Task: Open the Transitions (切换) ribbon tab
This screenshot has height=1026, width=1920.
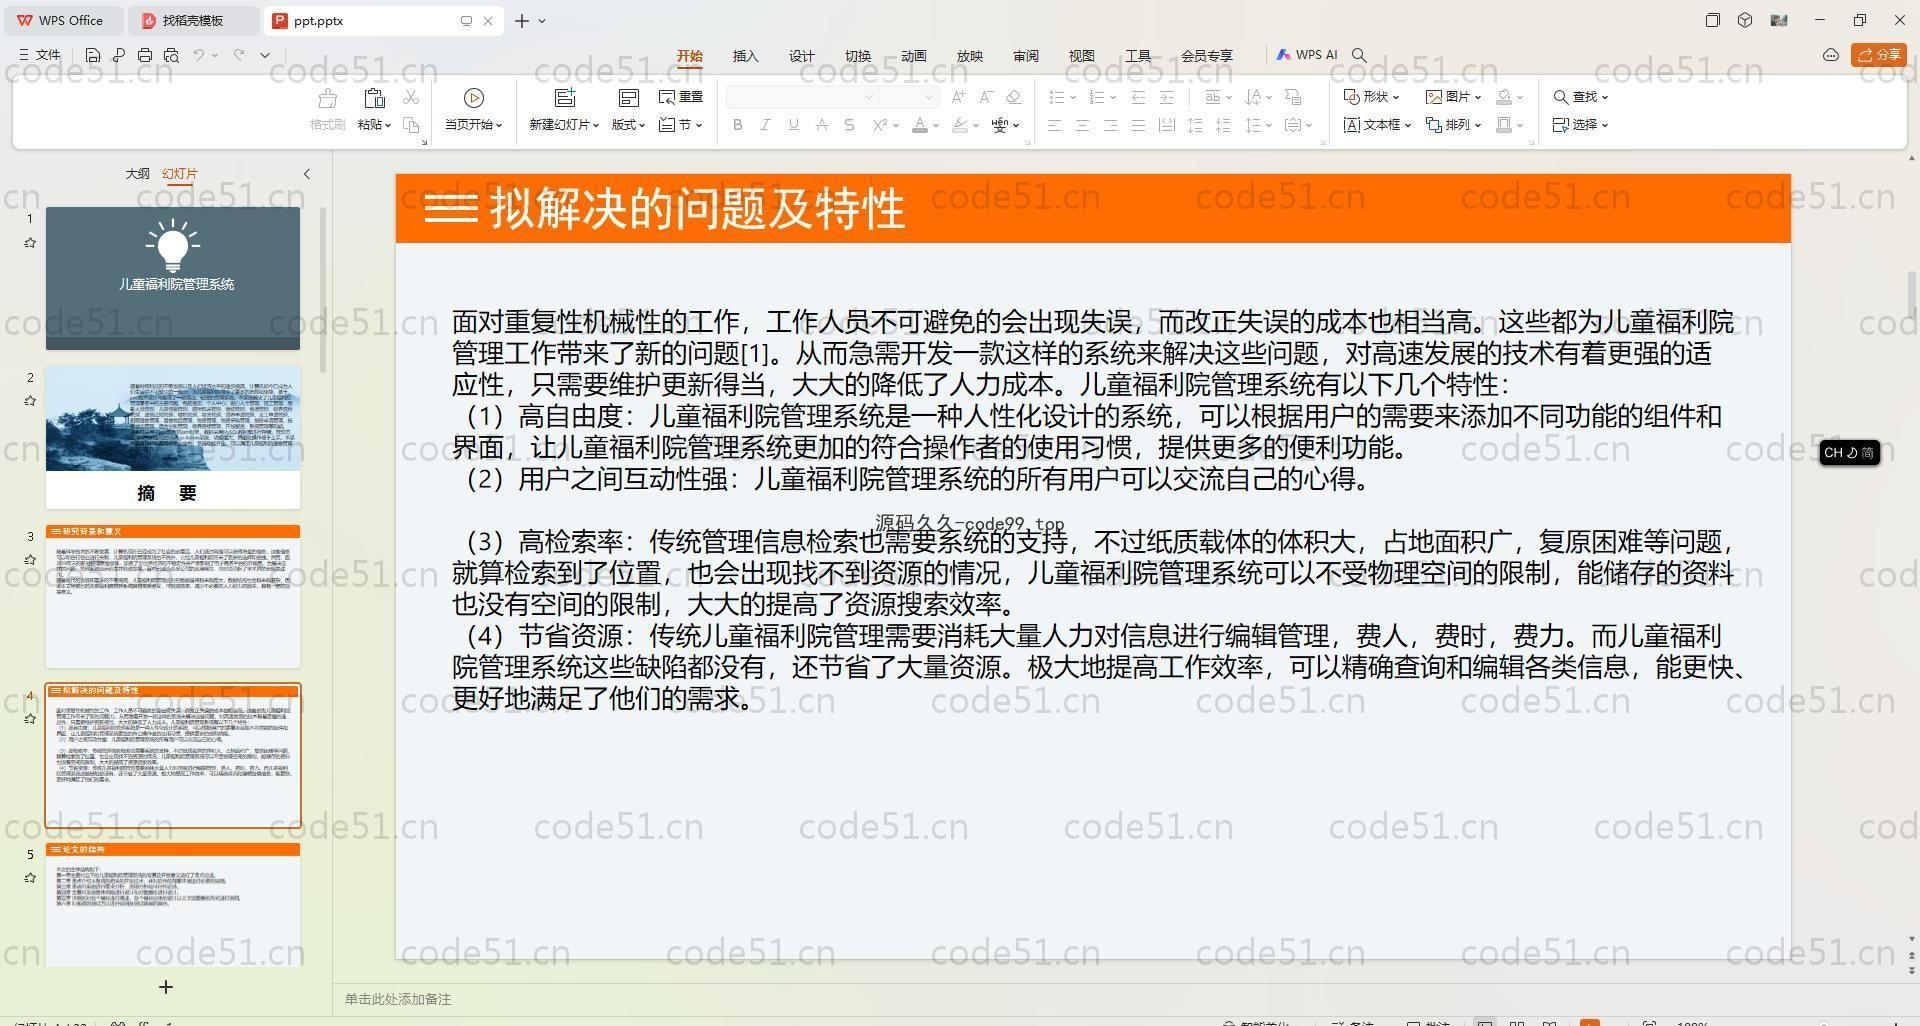Action: coord(858,56)
